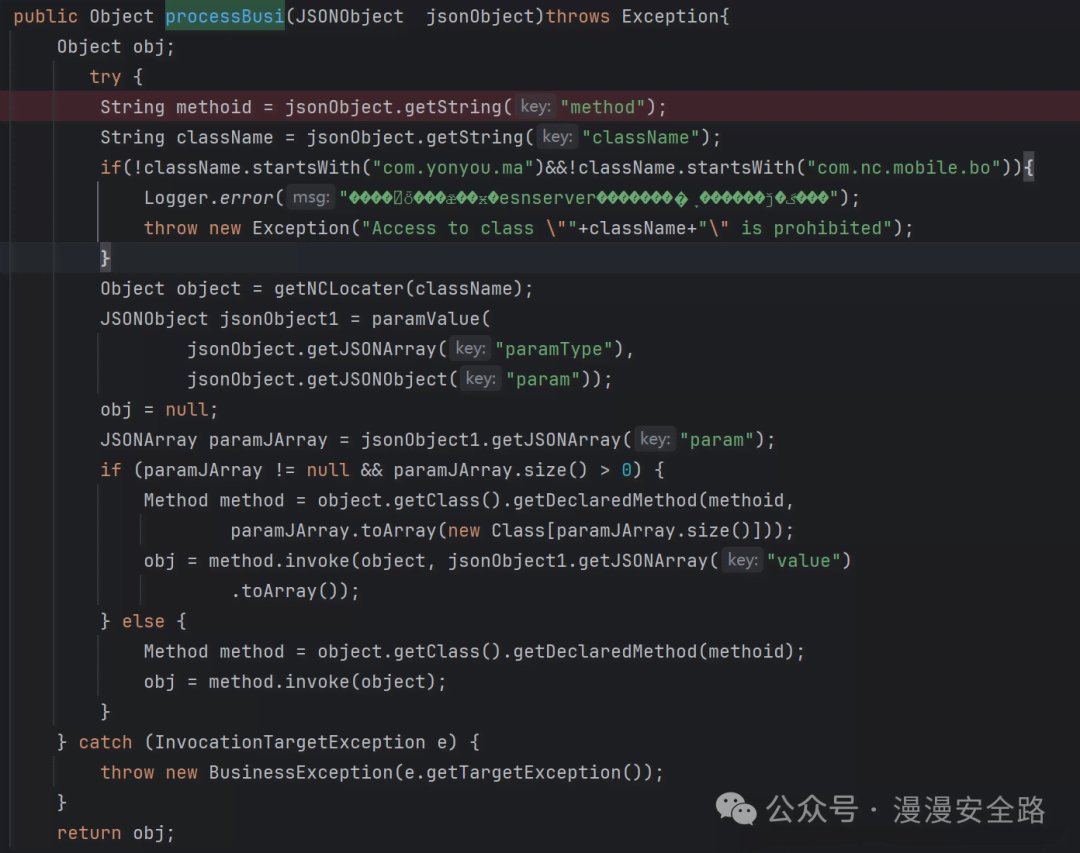Click 'paramJArray.size() > 0' condition
Viewport: 1080px width, 853px height.
512,471
